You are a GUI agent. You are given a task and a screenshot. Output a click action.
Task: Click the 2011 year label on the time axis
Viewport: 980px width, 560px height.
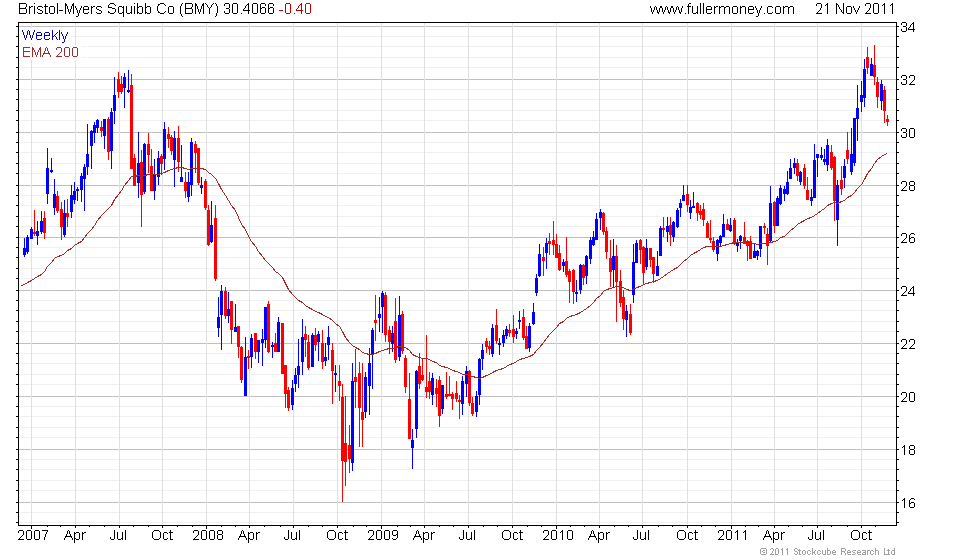[733, 536]
